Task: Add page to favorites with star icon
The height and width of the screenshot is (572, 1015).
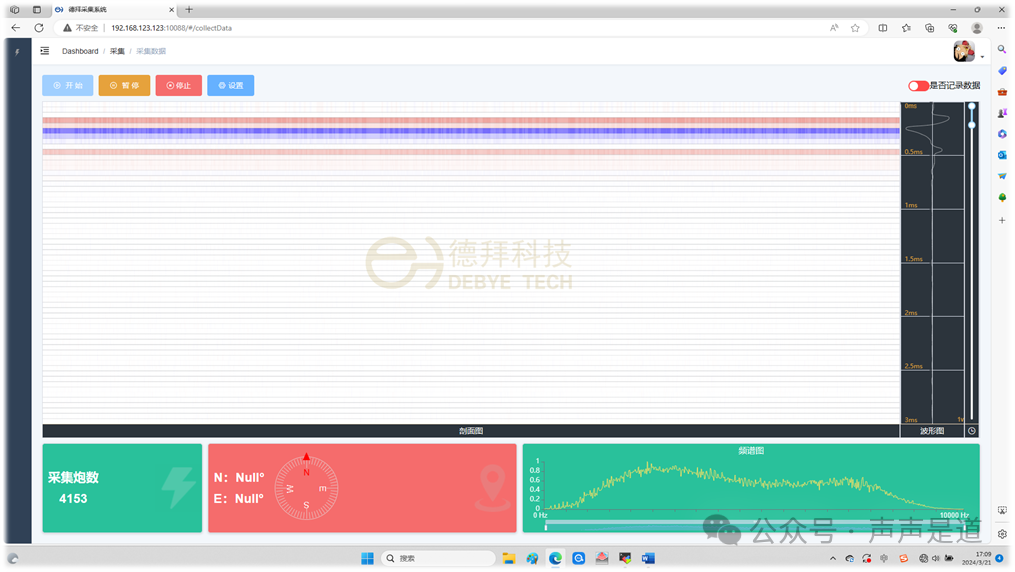Action: coord(855,28)
